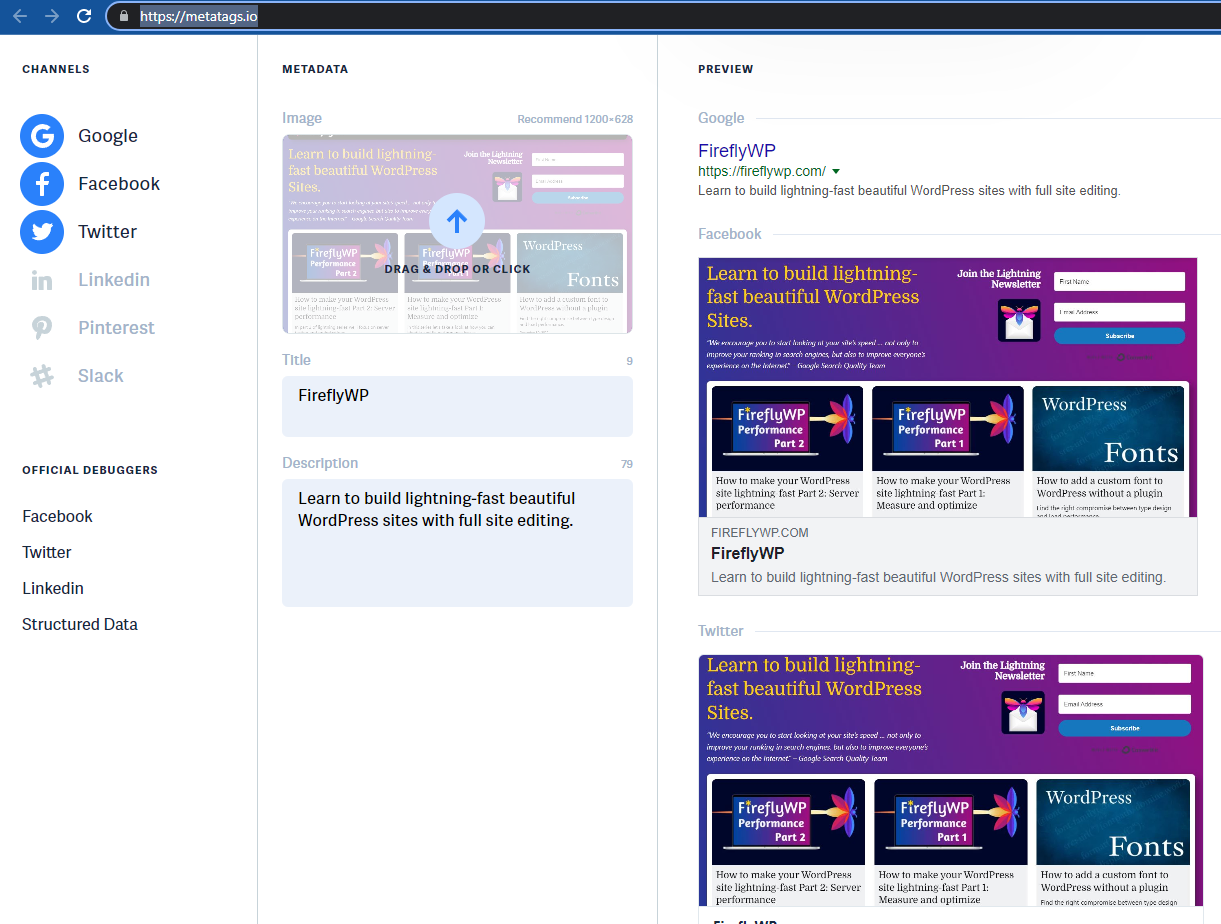The image size is (1221, 924).
Task: Switch to the Facebook preview section
Action: 729,233
